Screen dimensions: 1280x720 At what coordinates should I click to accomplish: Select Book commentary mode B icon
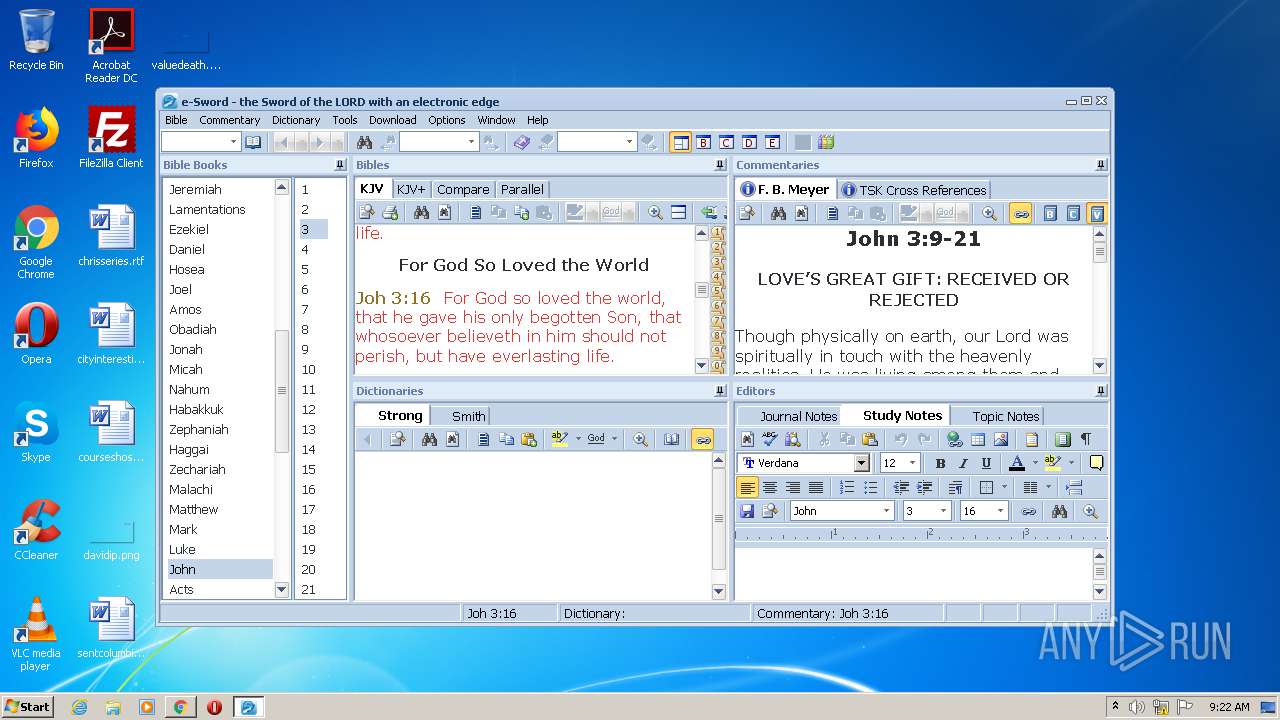click(x=1050, y=213)
